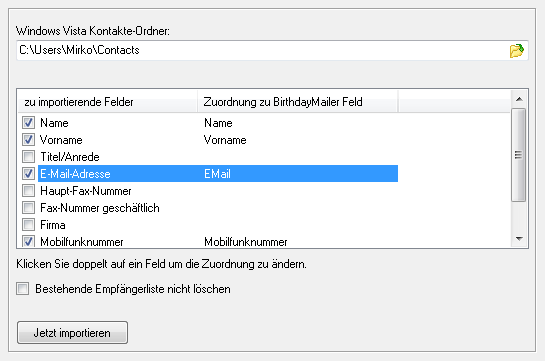This screenshot has height=361, width=545.
Task: Open the folder browse icon for contacts path
Action: coord(516,51)
